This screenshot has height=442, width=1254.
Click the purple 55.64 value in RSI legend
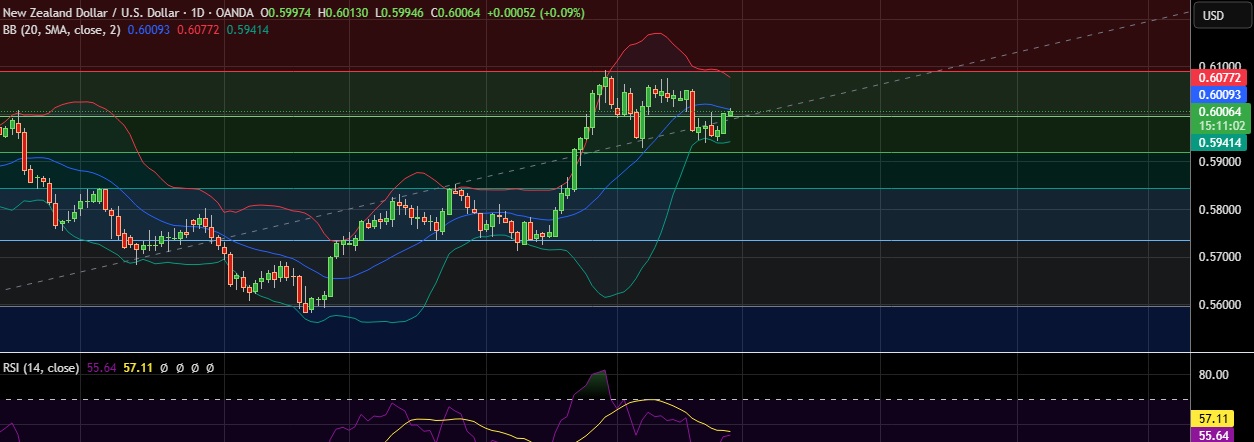click(x=102, y=368)
